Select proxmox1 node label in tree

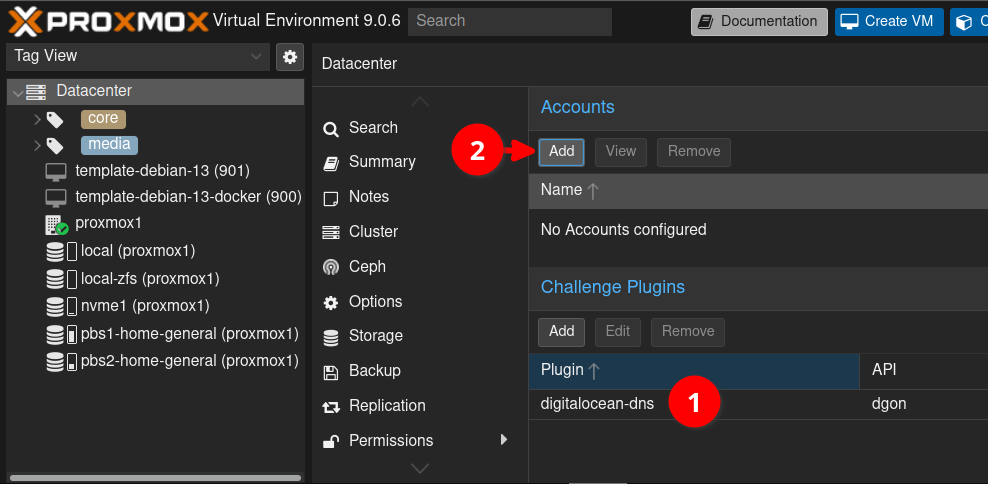point(108,224)
